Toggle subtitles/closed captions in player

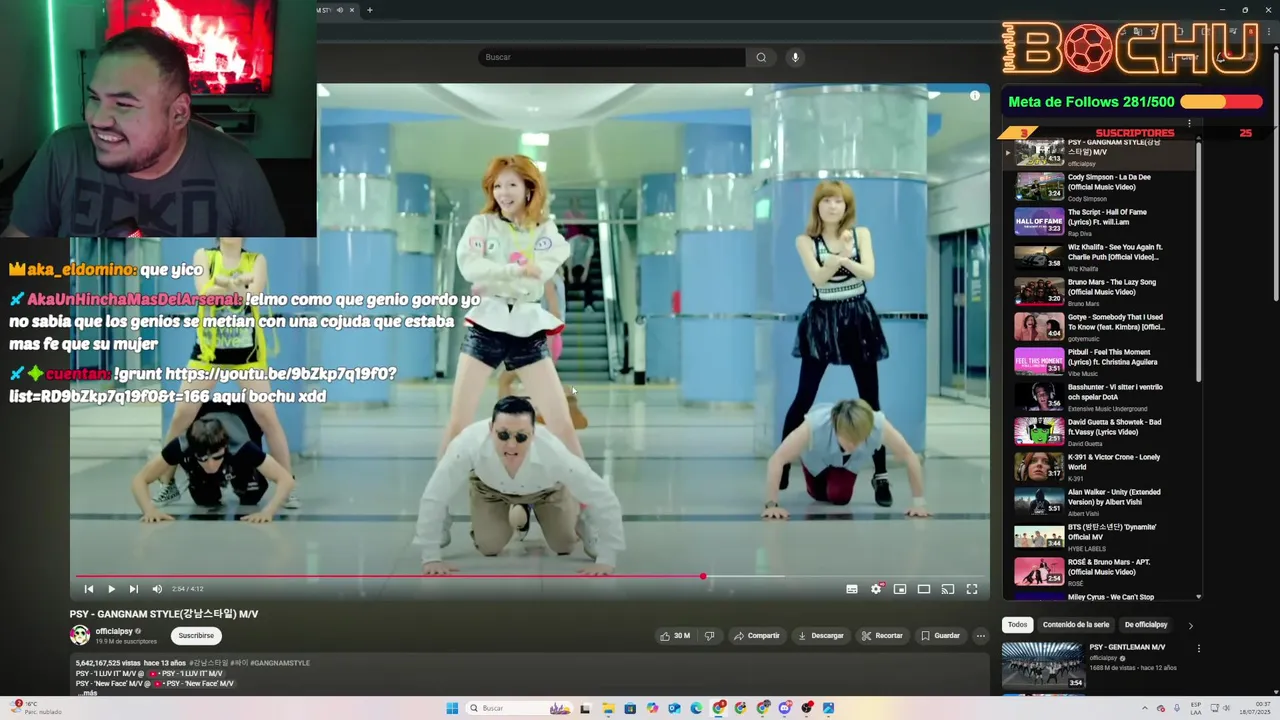tap(852, 589)
